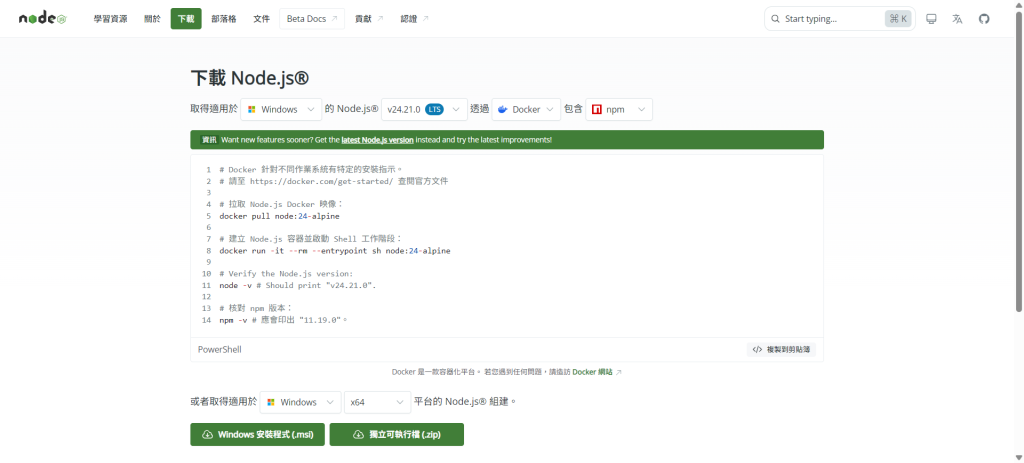
Task: Open the 學習資源 menu item
Action: 110,19
